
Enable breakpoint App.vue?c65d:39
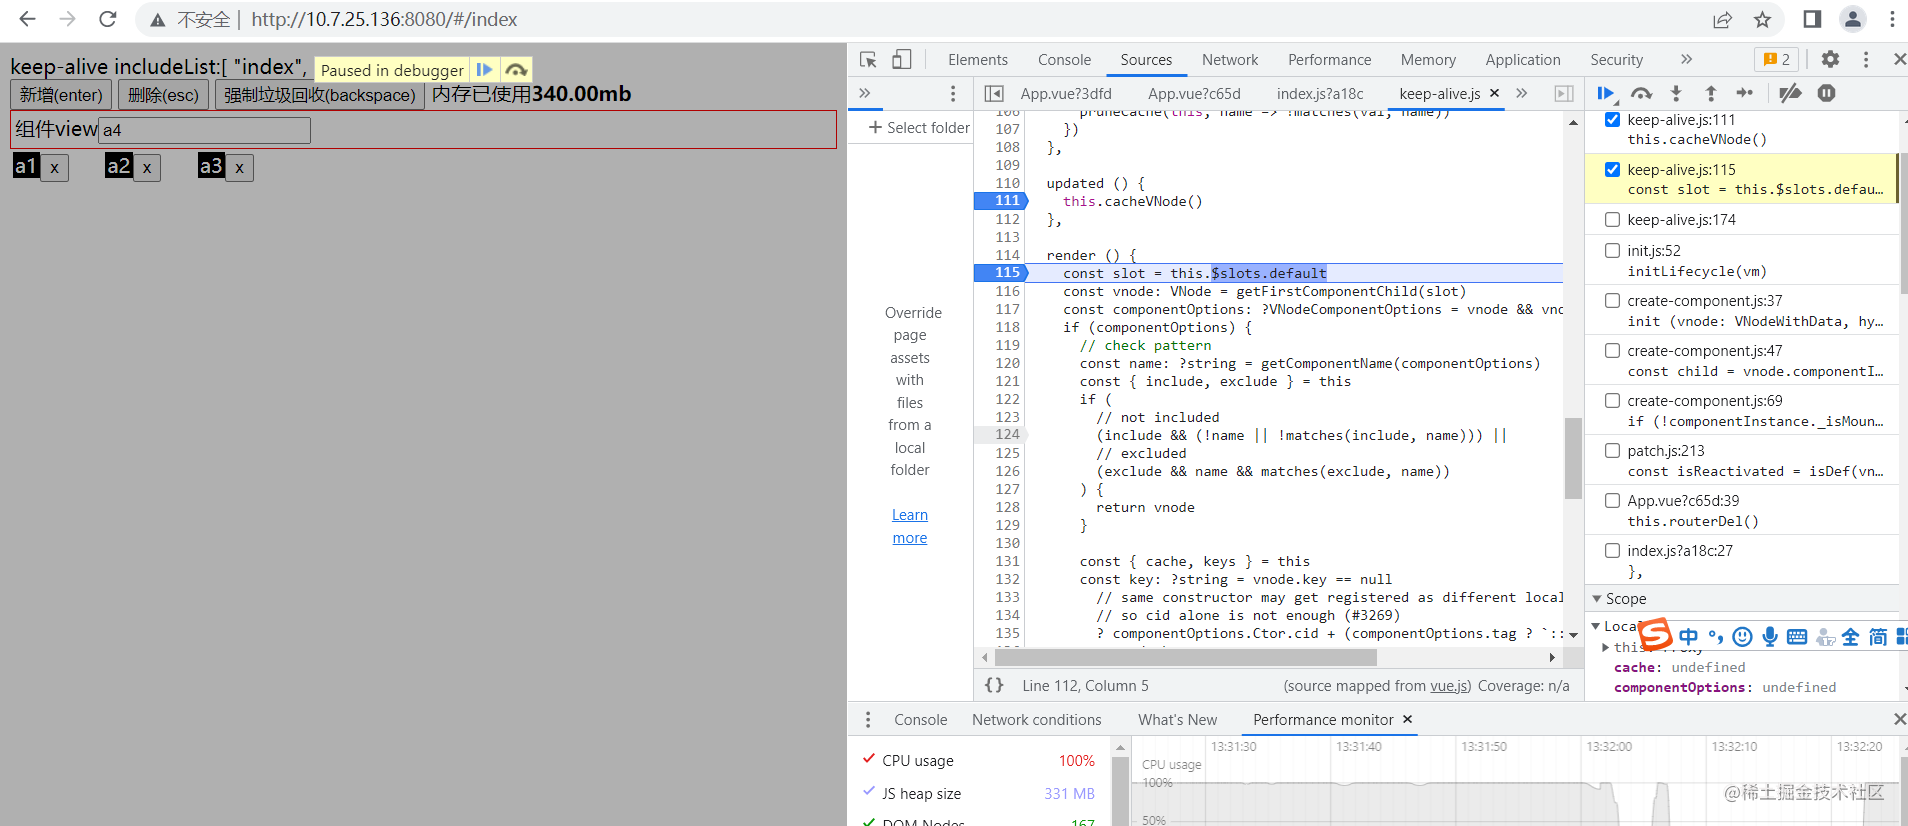tap(1612, 500)
